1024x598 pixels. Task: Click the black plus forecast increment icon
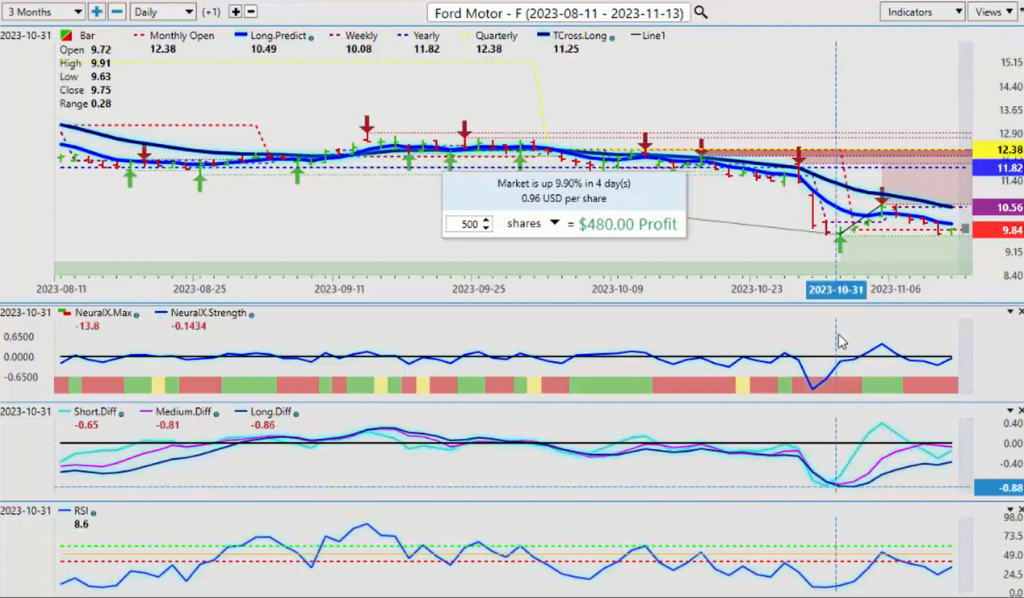pyautogui.click(x=235, y=12)
